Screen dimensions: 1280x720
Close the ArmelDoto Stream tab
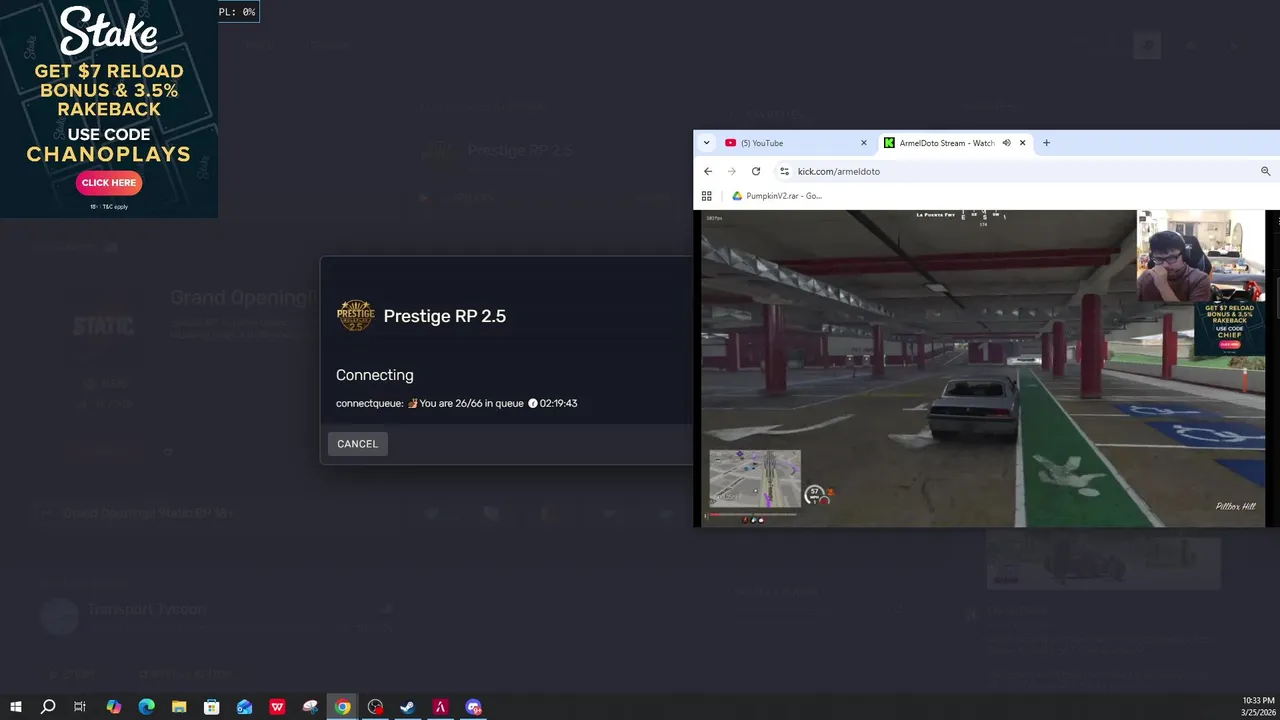tap(1022, 143)
